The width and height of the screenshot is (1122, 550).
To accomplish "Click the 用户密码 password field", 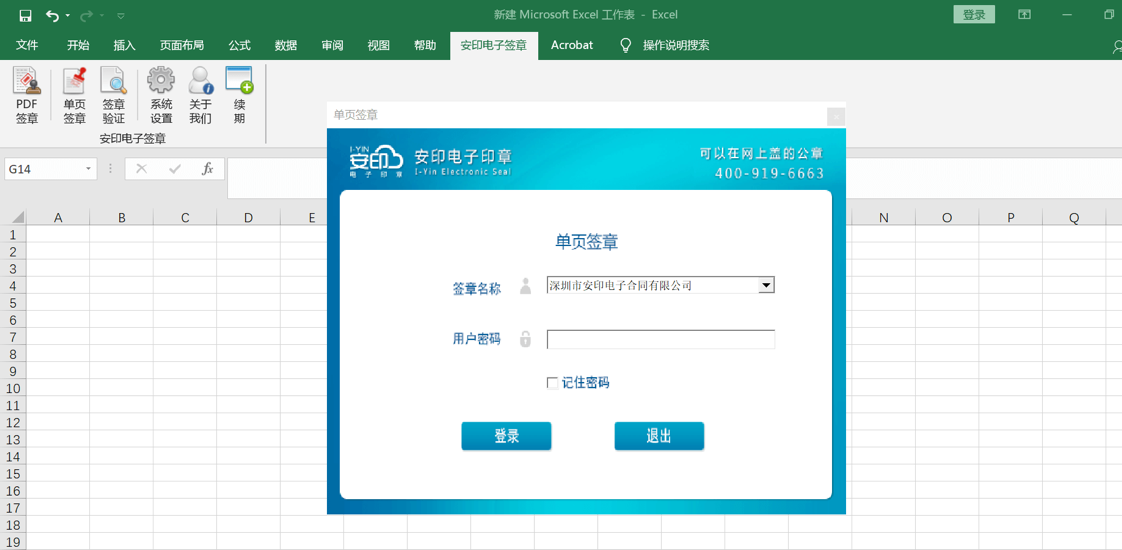I will click(x=660, y=340).
